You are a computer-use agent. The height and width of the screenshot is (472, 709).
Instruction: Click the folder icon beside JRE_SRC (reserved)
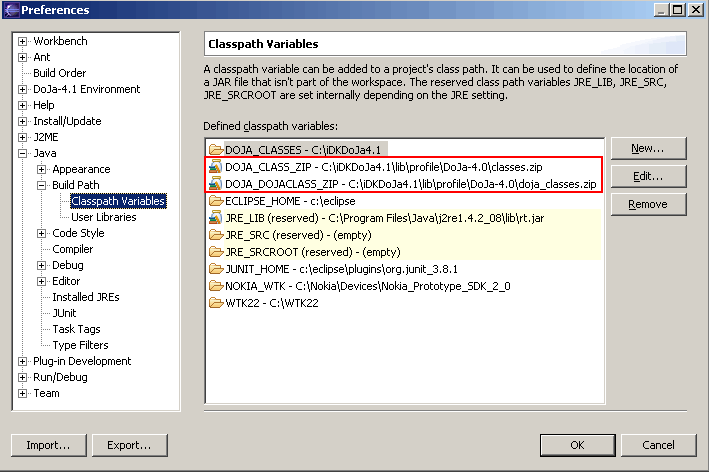click(x=216, y=235)
